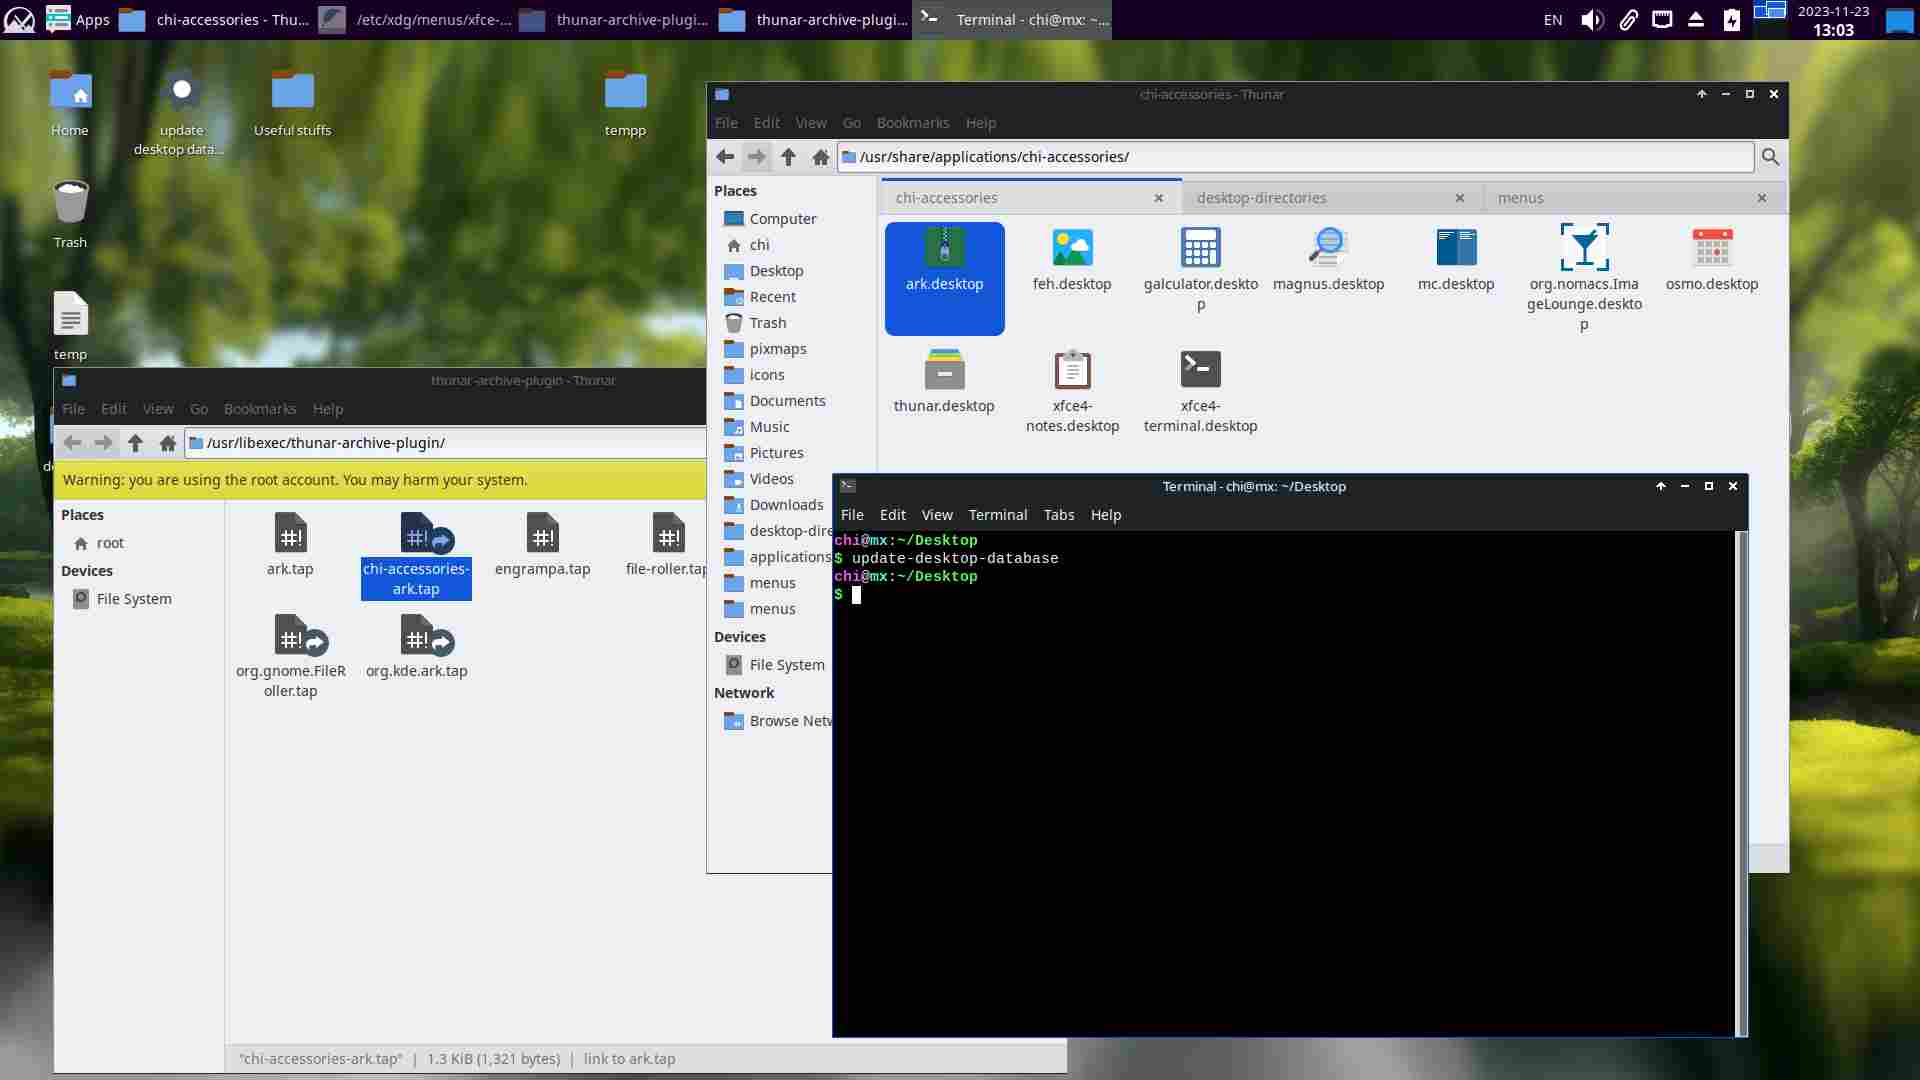Open the Pictures folder in Places sidebar
The image size is (1920, 1080).
coord(776,453)
